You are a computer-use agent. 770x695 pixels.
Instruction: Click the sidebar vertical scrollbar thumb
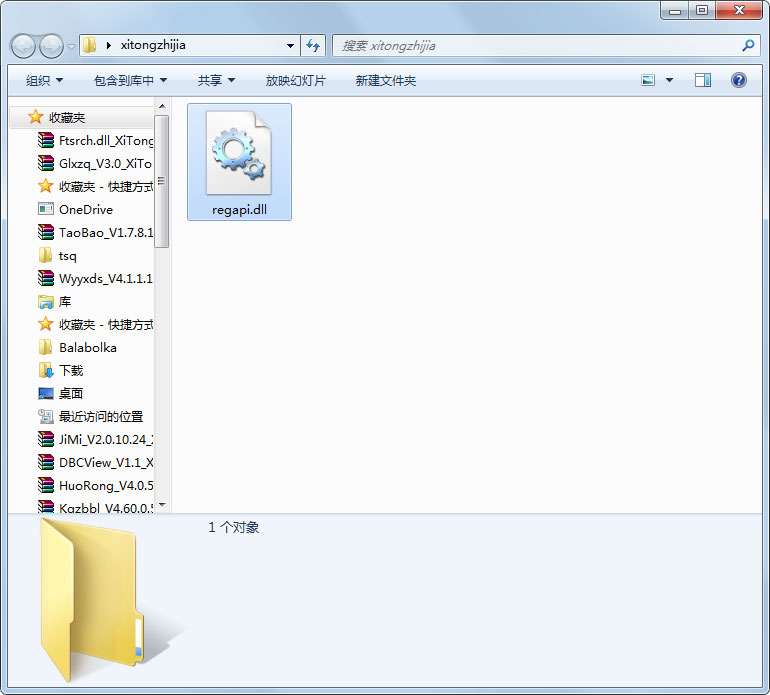[162, 181]
